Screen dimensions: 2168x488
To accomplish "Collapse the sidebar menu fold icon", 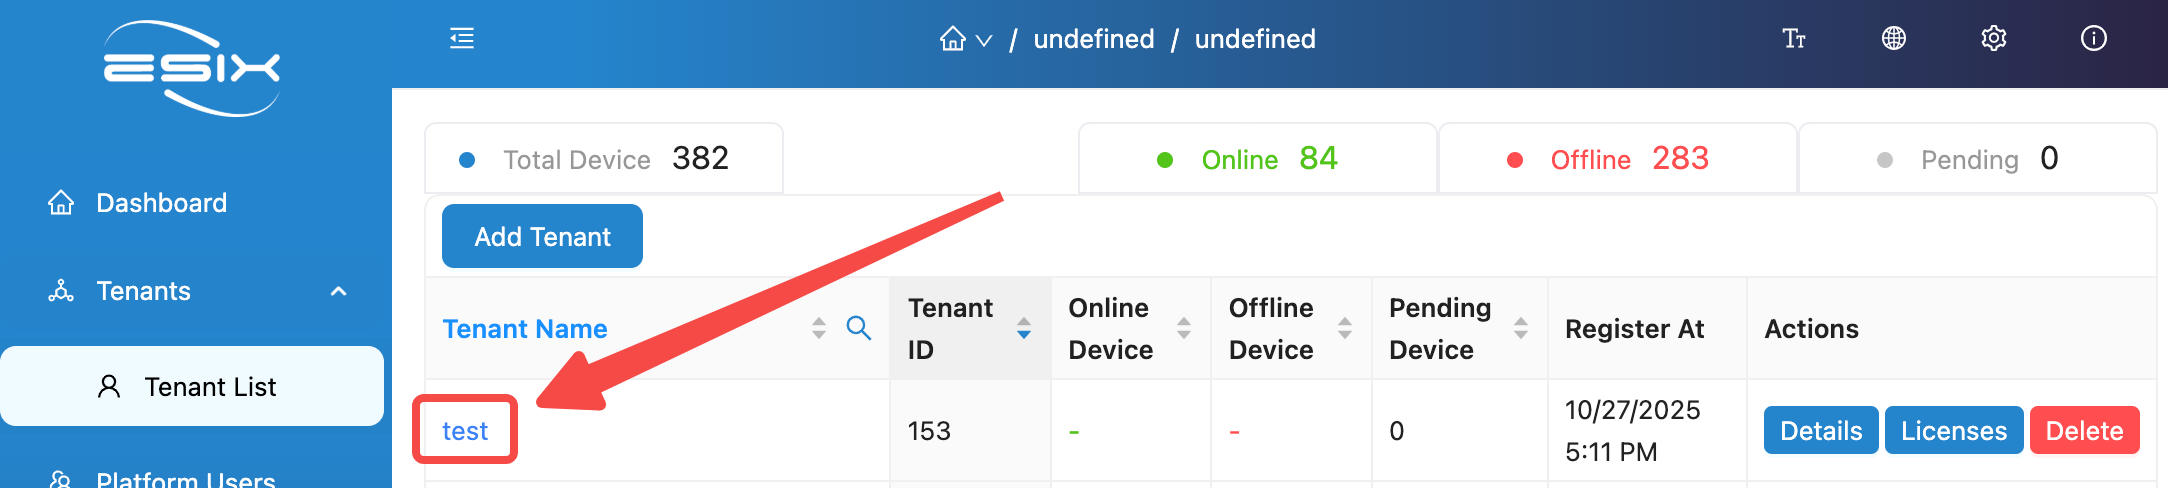I will [462, 39].
